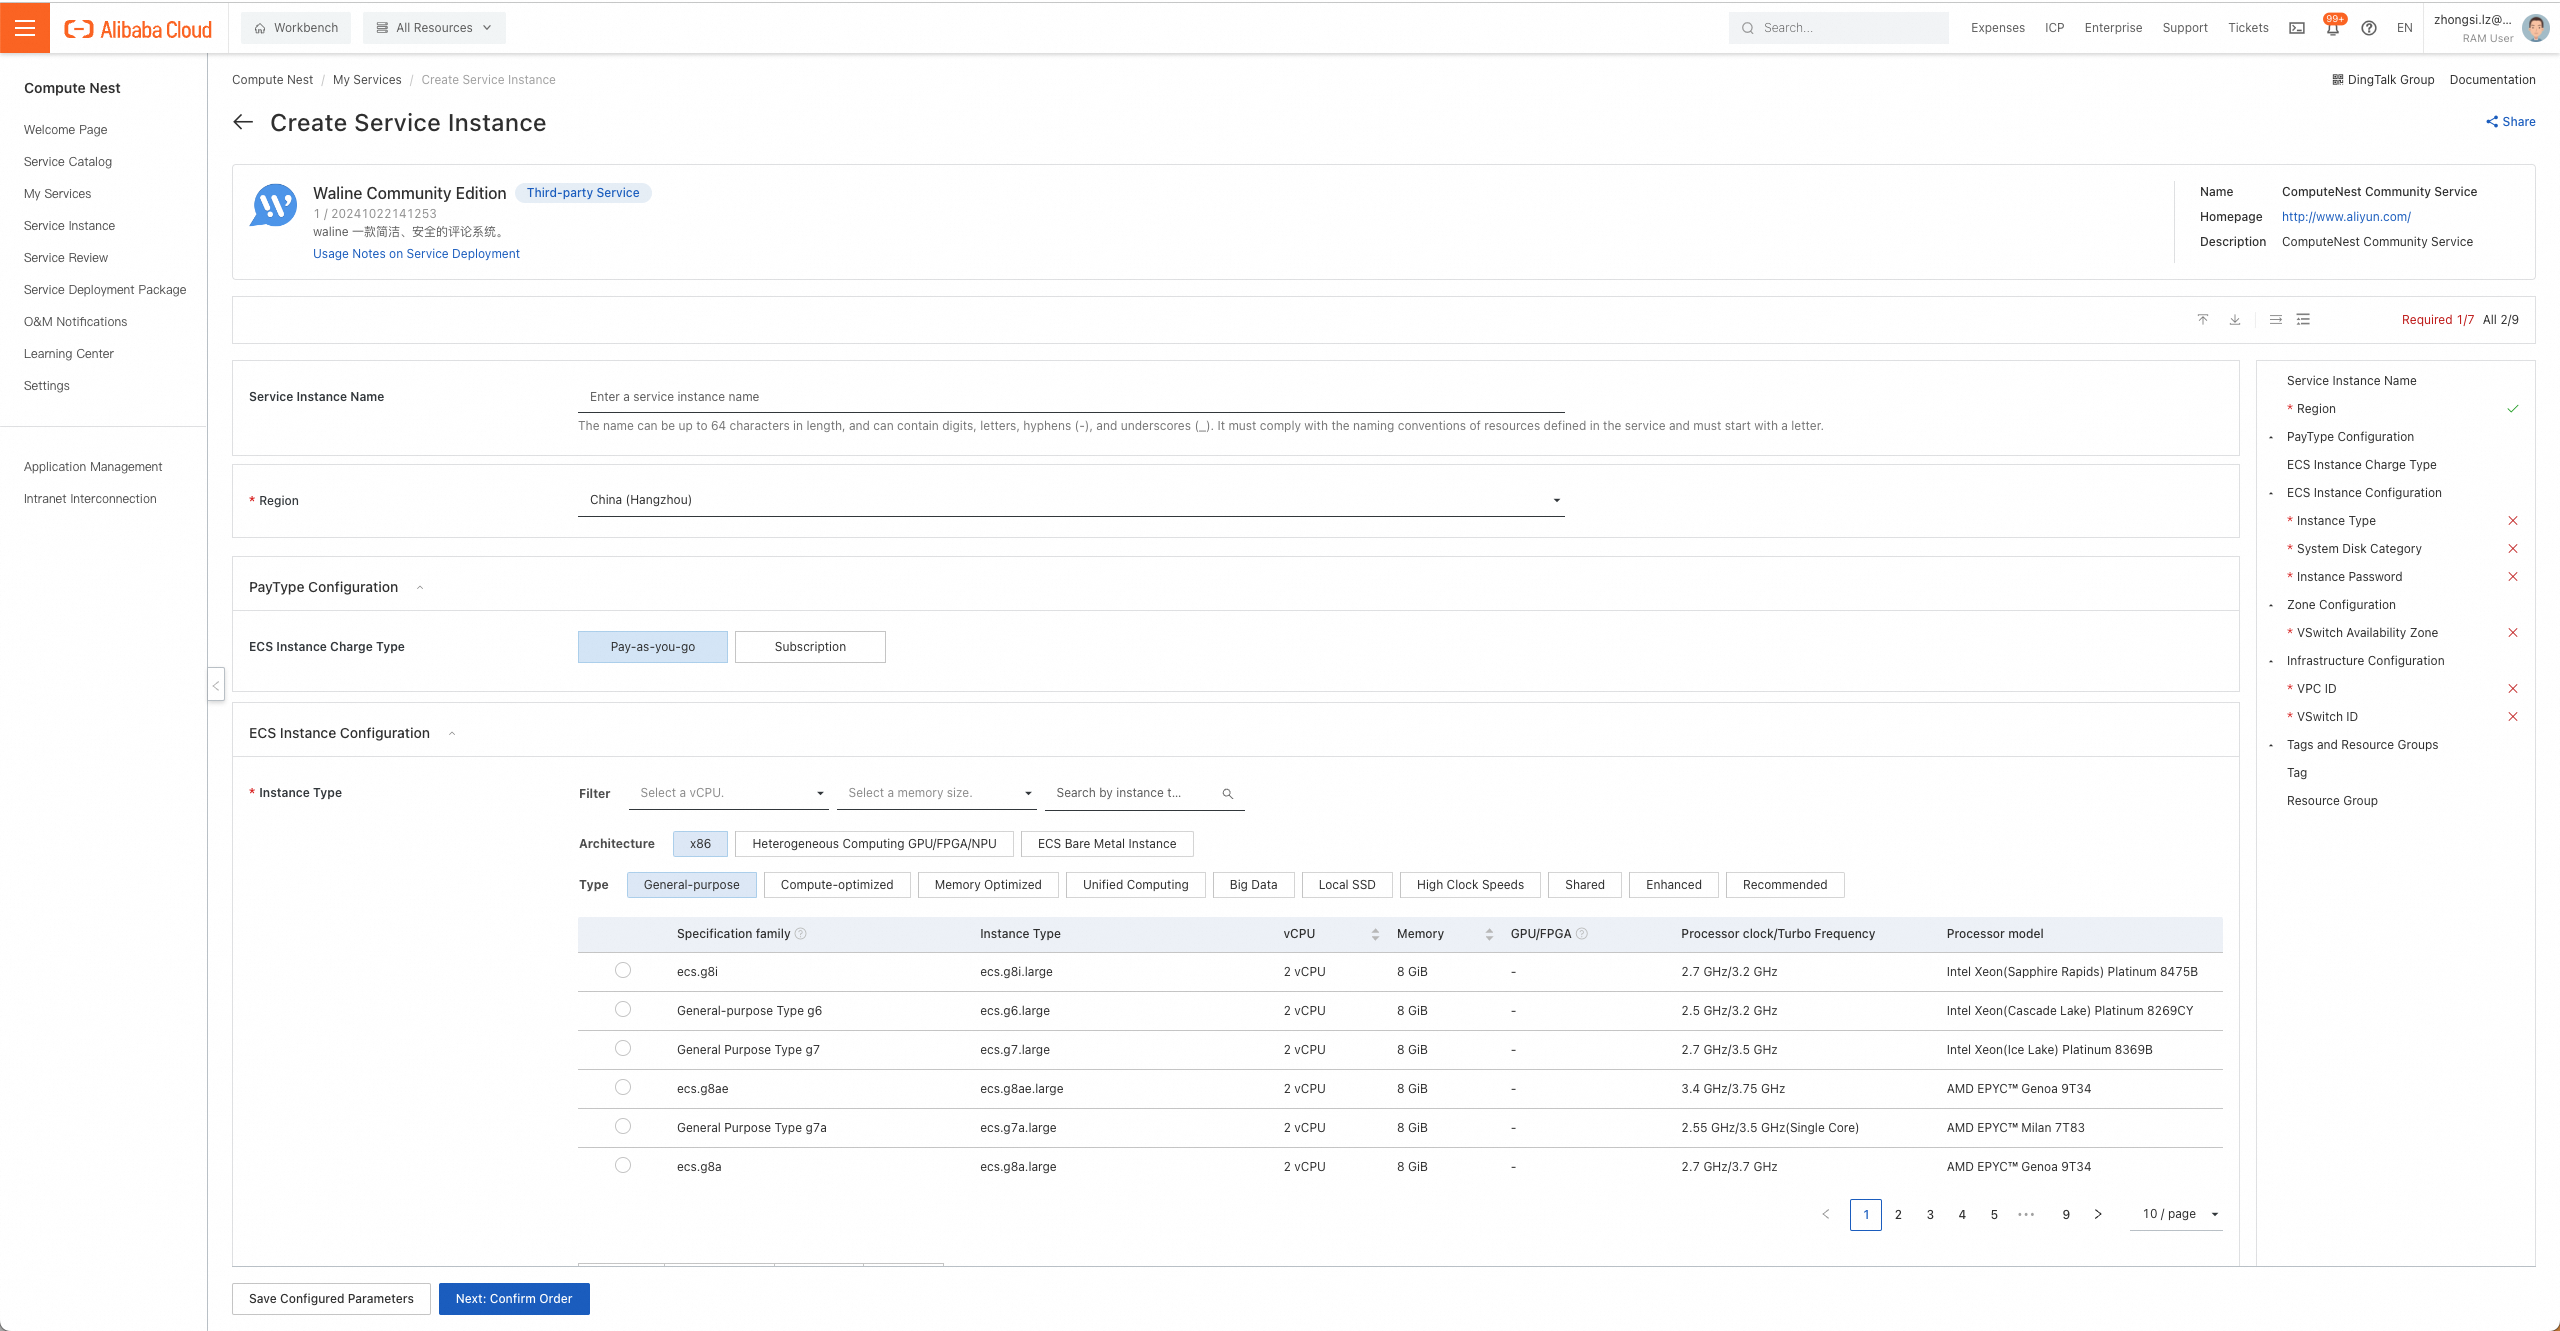Click the Specification family help icon

point(800,934)
